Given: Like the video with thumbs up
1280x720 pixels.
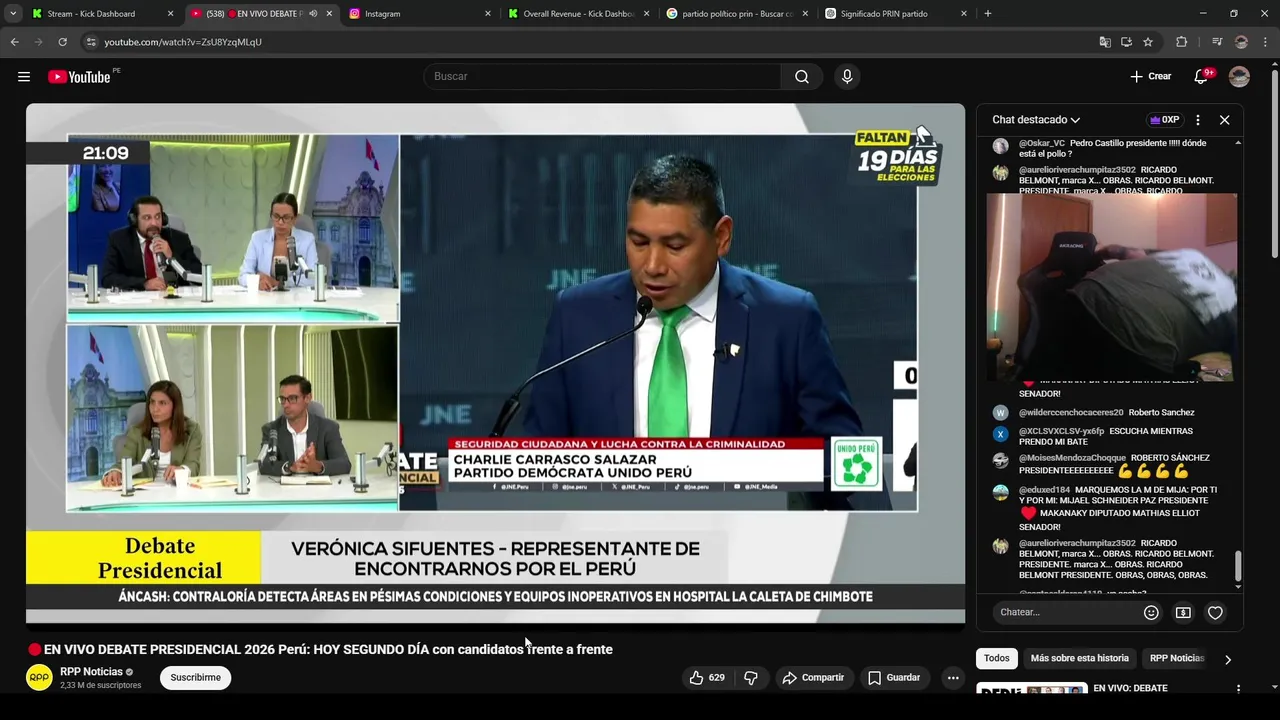Looking at the screenshot, I should pos(707,678).
